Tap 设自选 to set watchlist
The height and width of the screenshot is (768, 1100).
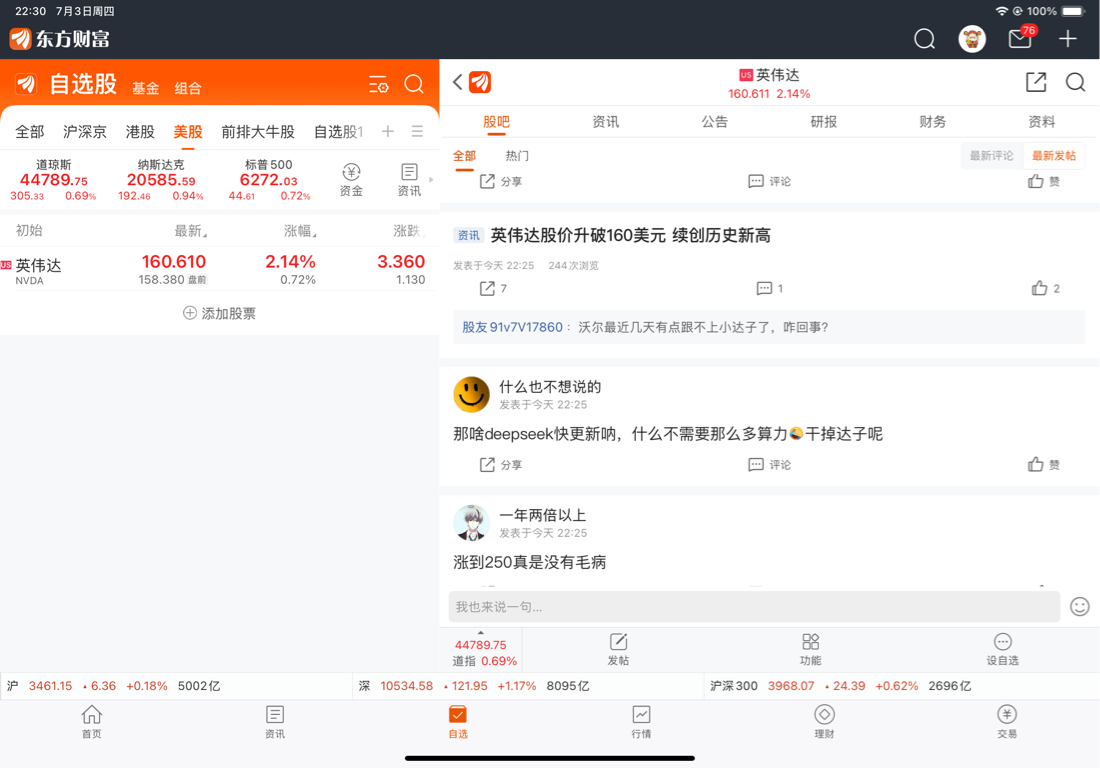pos(1002,649)
